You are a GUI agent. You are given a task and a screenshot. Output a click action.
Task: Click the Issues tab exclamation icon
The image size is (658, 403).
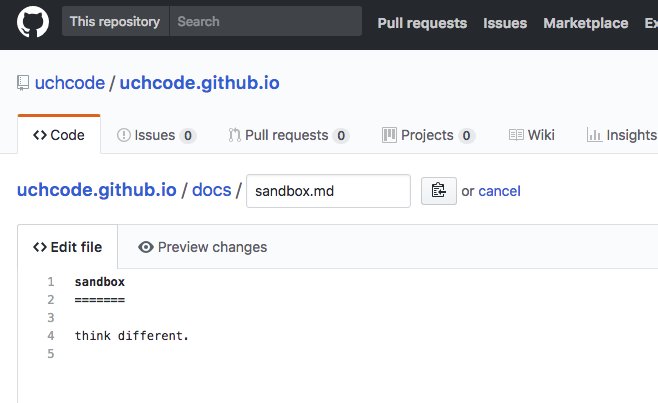(124, 135)
